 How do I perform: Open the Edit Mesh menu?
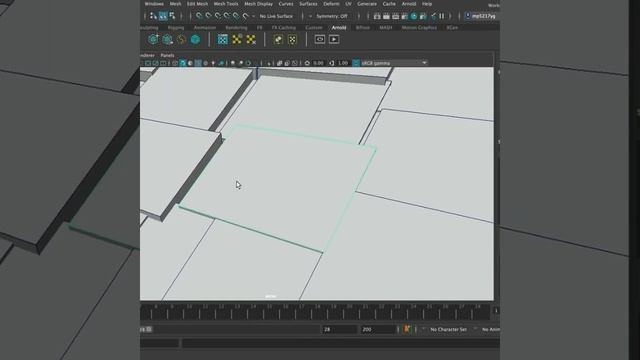197,4
